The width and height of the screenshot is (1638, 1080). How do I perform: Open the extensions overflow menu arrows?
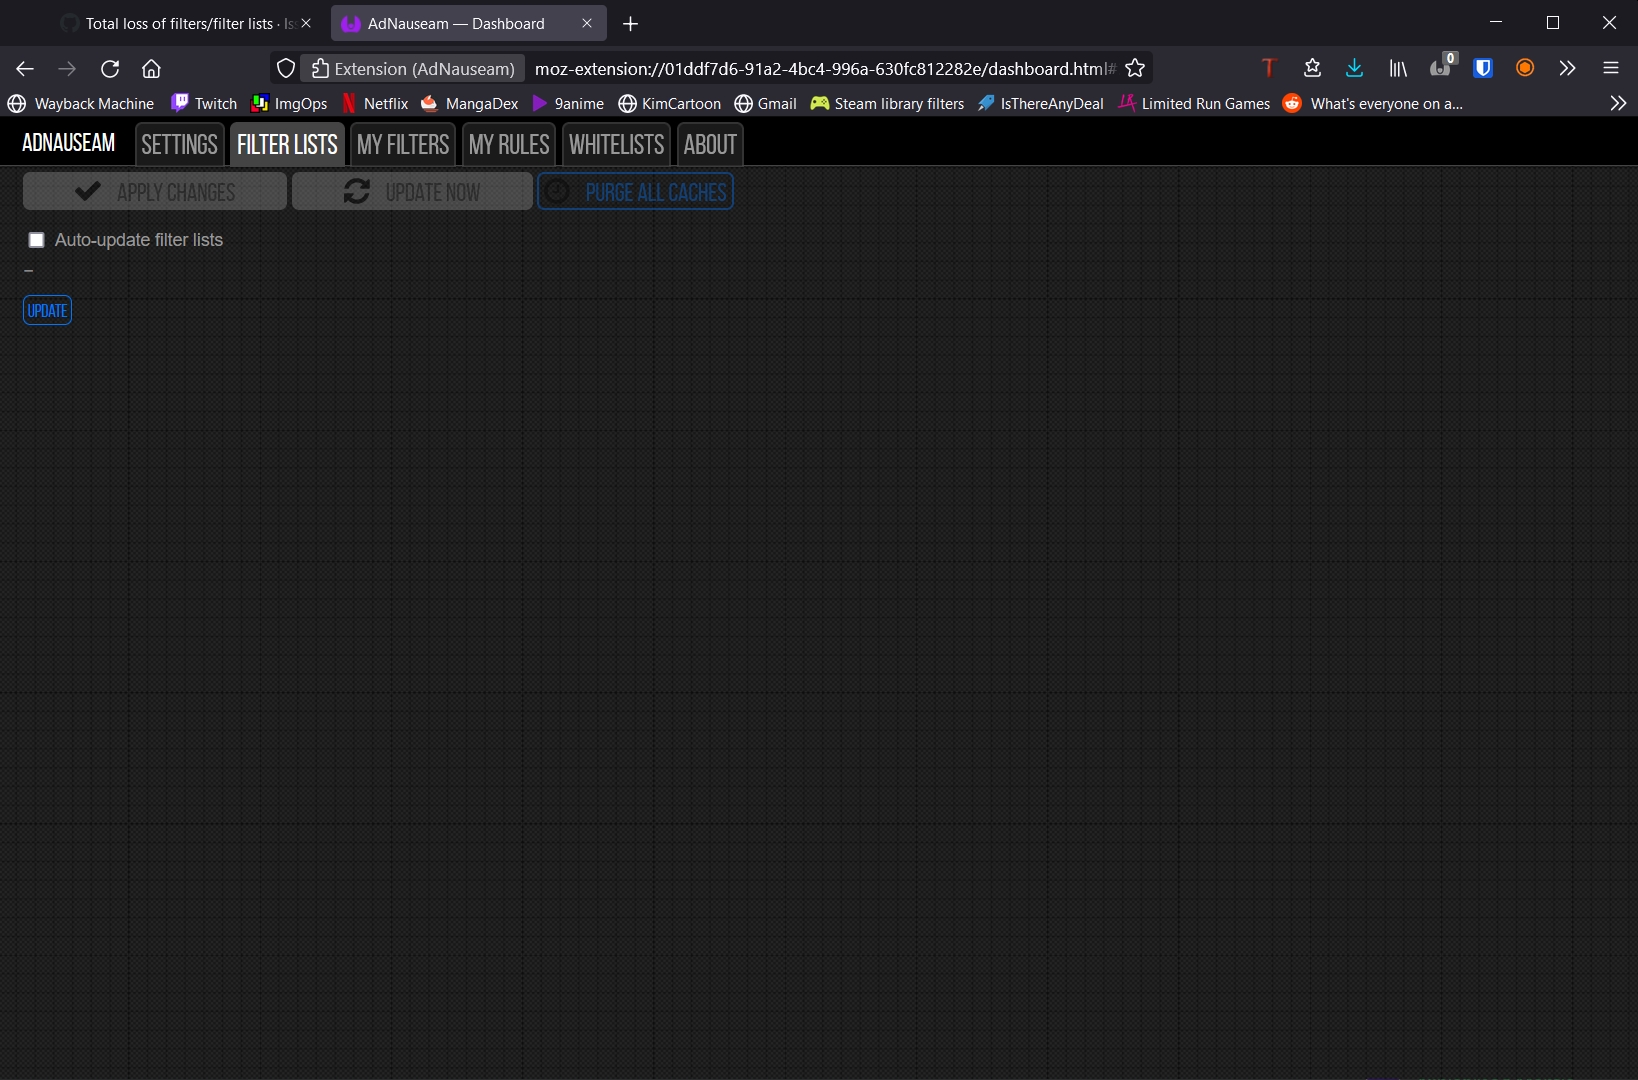[x=1566, y=68]
